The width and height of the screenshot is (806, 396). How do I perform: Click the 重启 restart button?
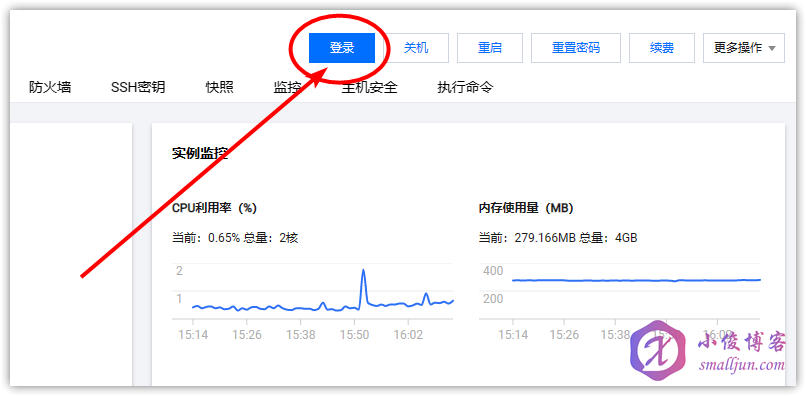coord(490,48)
